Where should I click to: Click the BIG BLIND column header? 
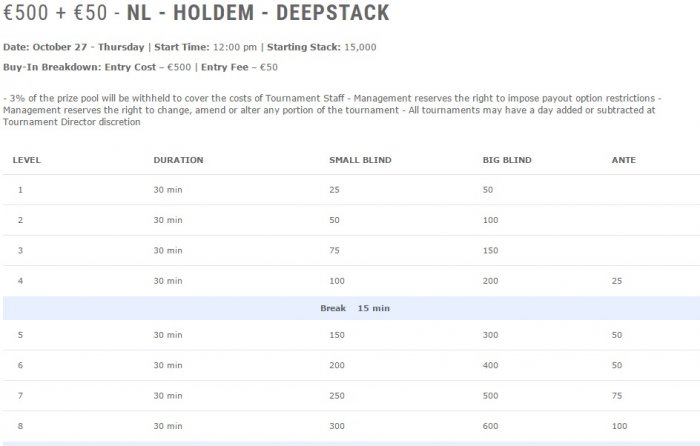coord(507,160)
